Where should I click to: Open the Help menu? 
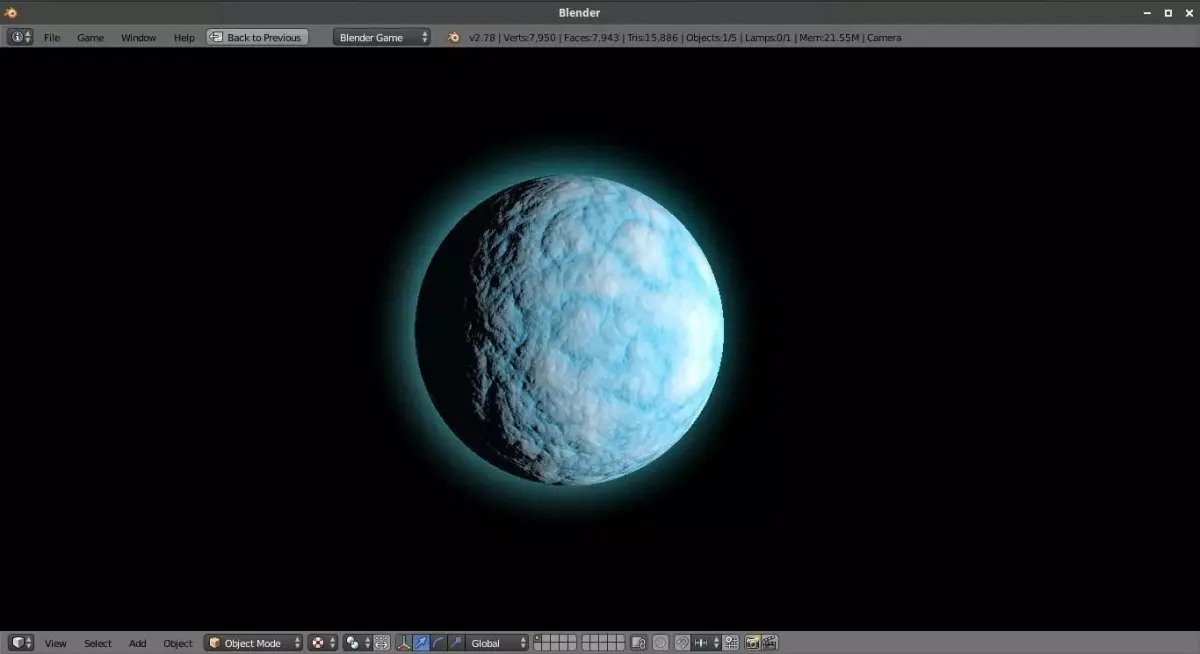(x=184, y=38)
